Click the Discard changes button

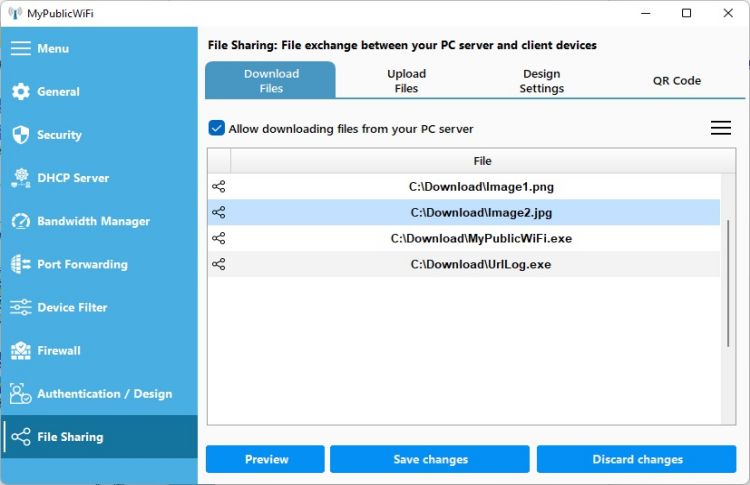coord(637,459)
